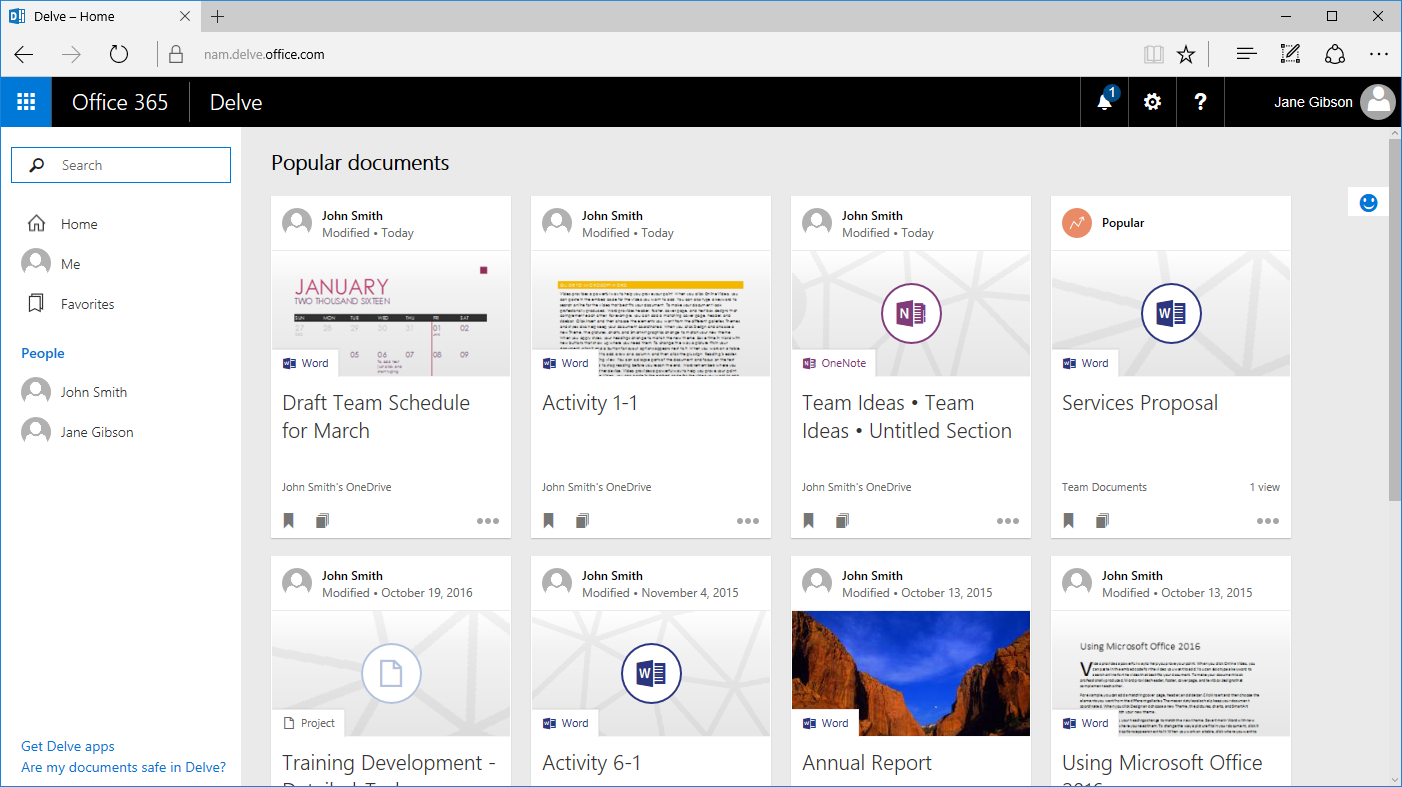Image resolution: width=1402 pixels, height=787 pixels.
Task: Open more options on Team Ideas card
Action: 1007,521
